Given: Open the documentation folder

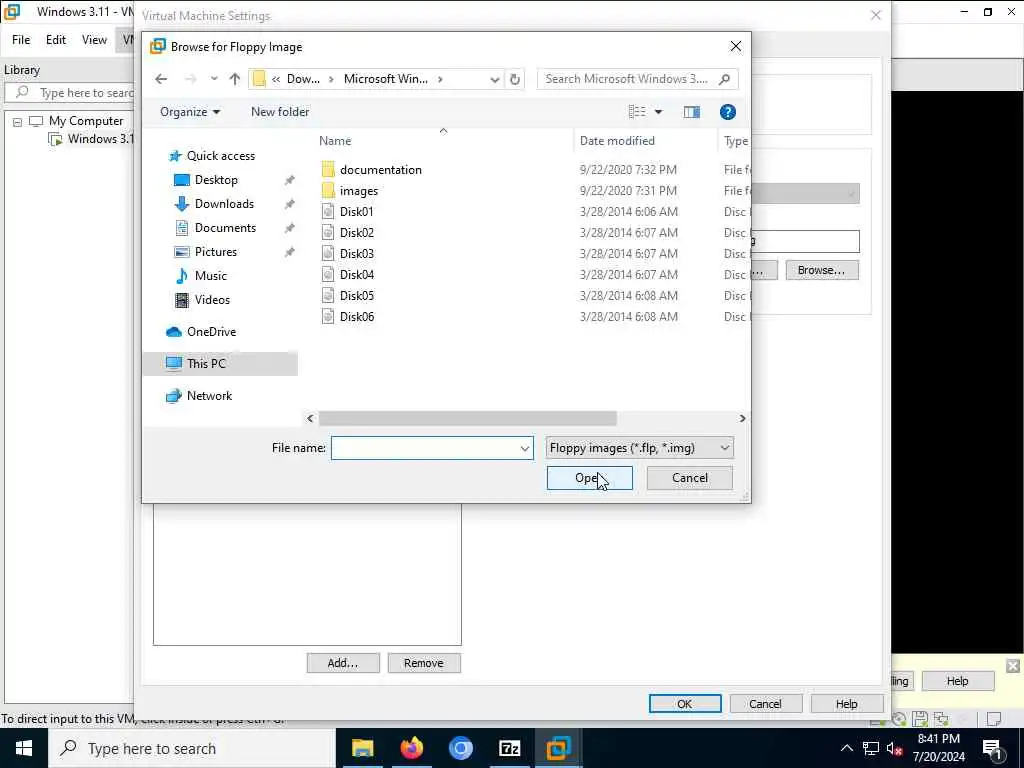Looking at the screenshot, I should [381, 170].
